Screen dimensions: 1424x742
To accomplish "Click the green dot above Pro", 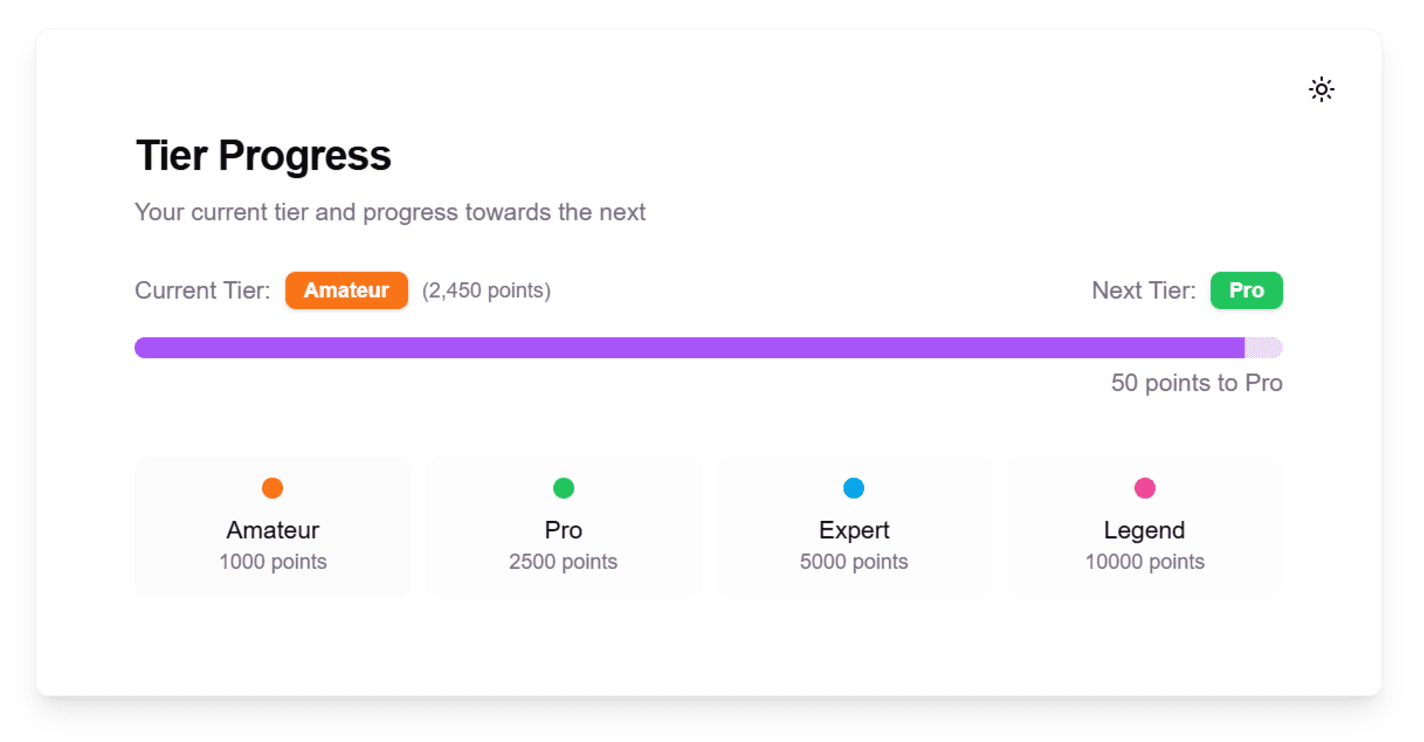I will pos(563,488).
